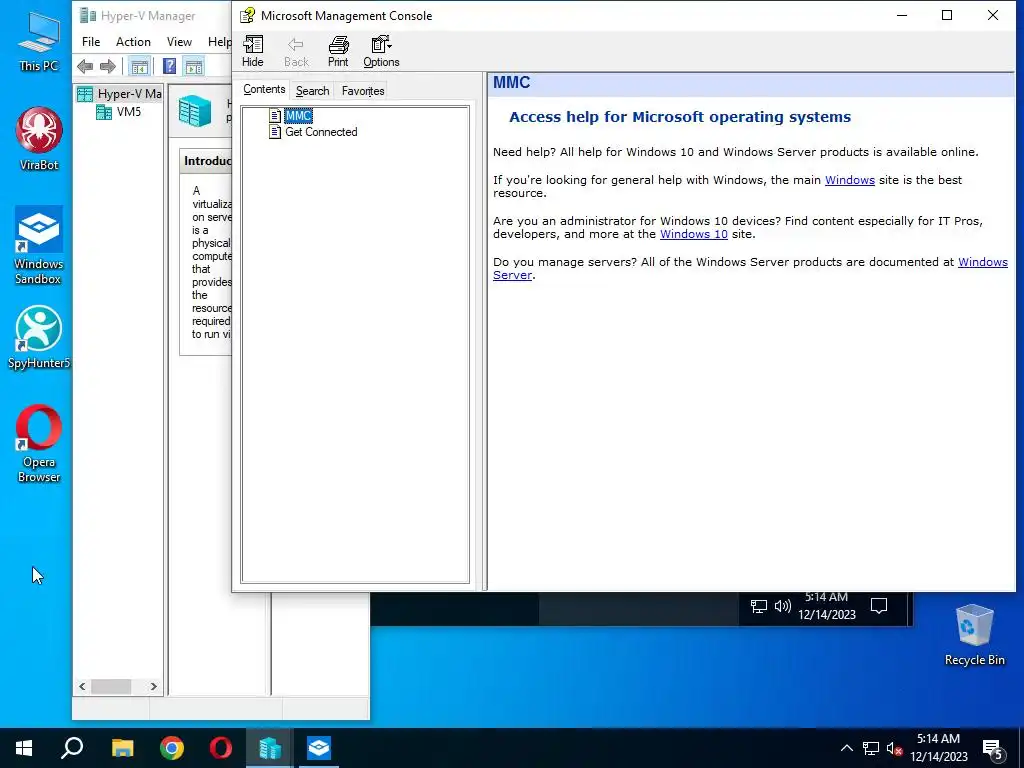
Task: Open the Windows 10 site link
Action: point(694,234)
